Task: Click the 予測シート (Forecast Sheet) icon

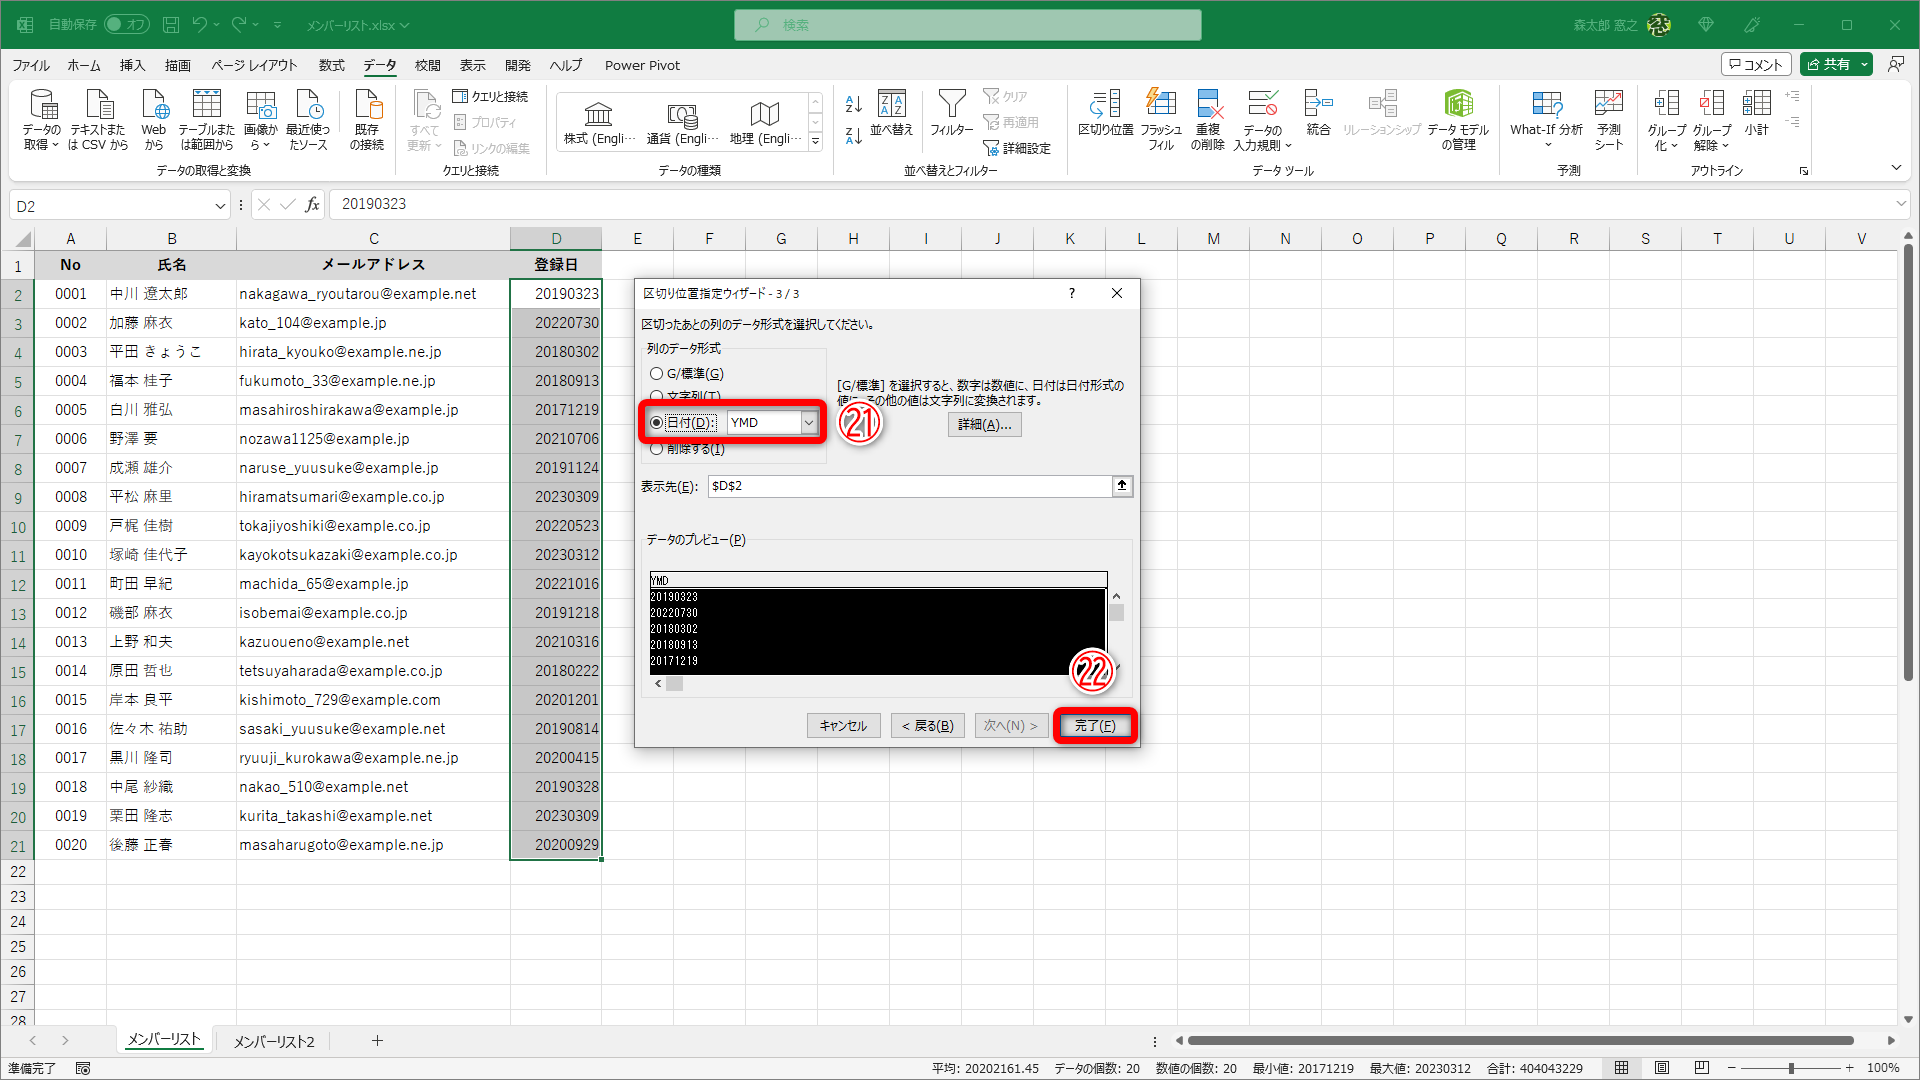Action: click(x=1608, y=119)
